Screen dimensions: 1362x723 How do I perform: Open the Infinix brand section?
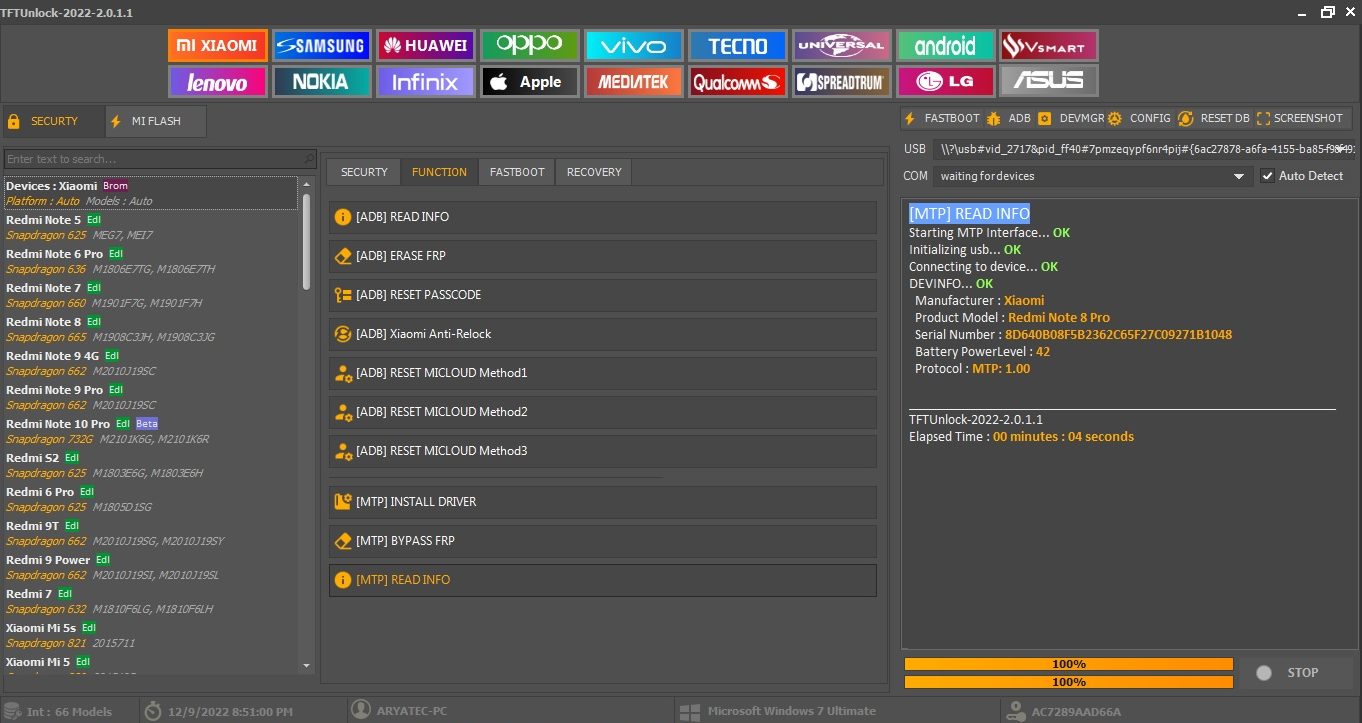(x=425, y=81)
